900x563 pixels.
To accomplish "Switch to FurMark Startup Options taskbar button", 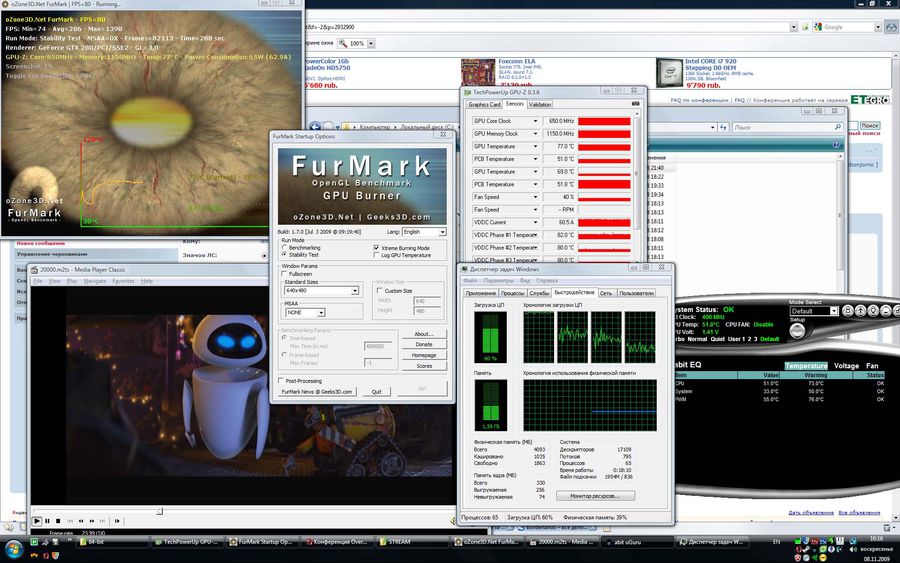I will click(x=261, y=541).
